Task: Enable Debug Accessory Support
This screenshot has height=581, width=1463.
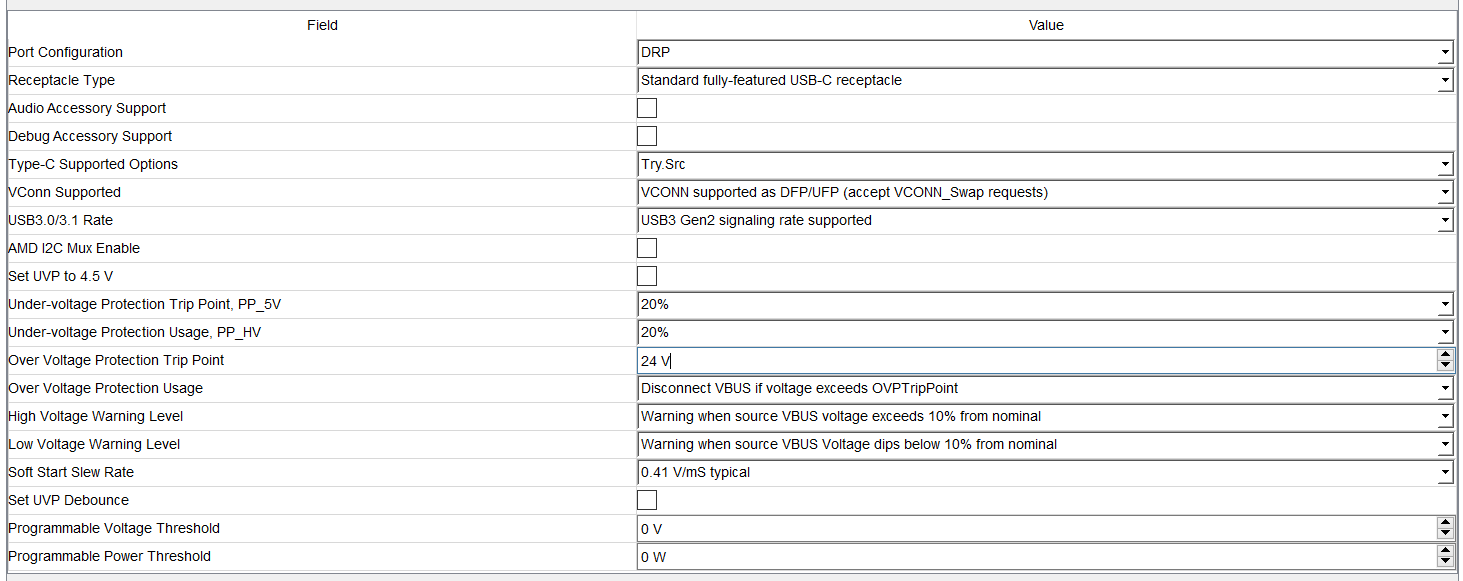Action: tap(646, 136)
